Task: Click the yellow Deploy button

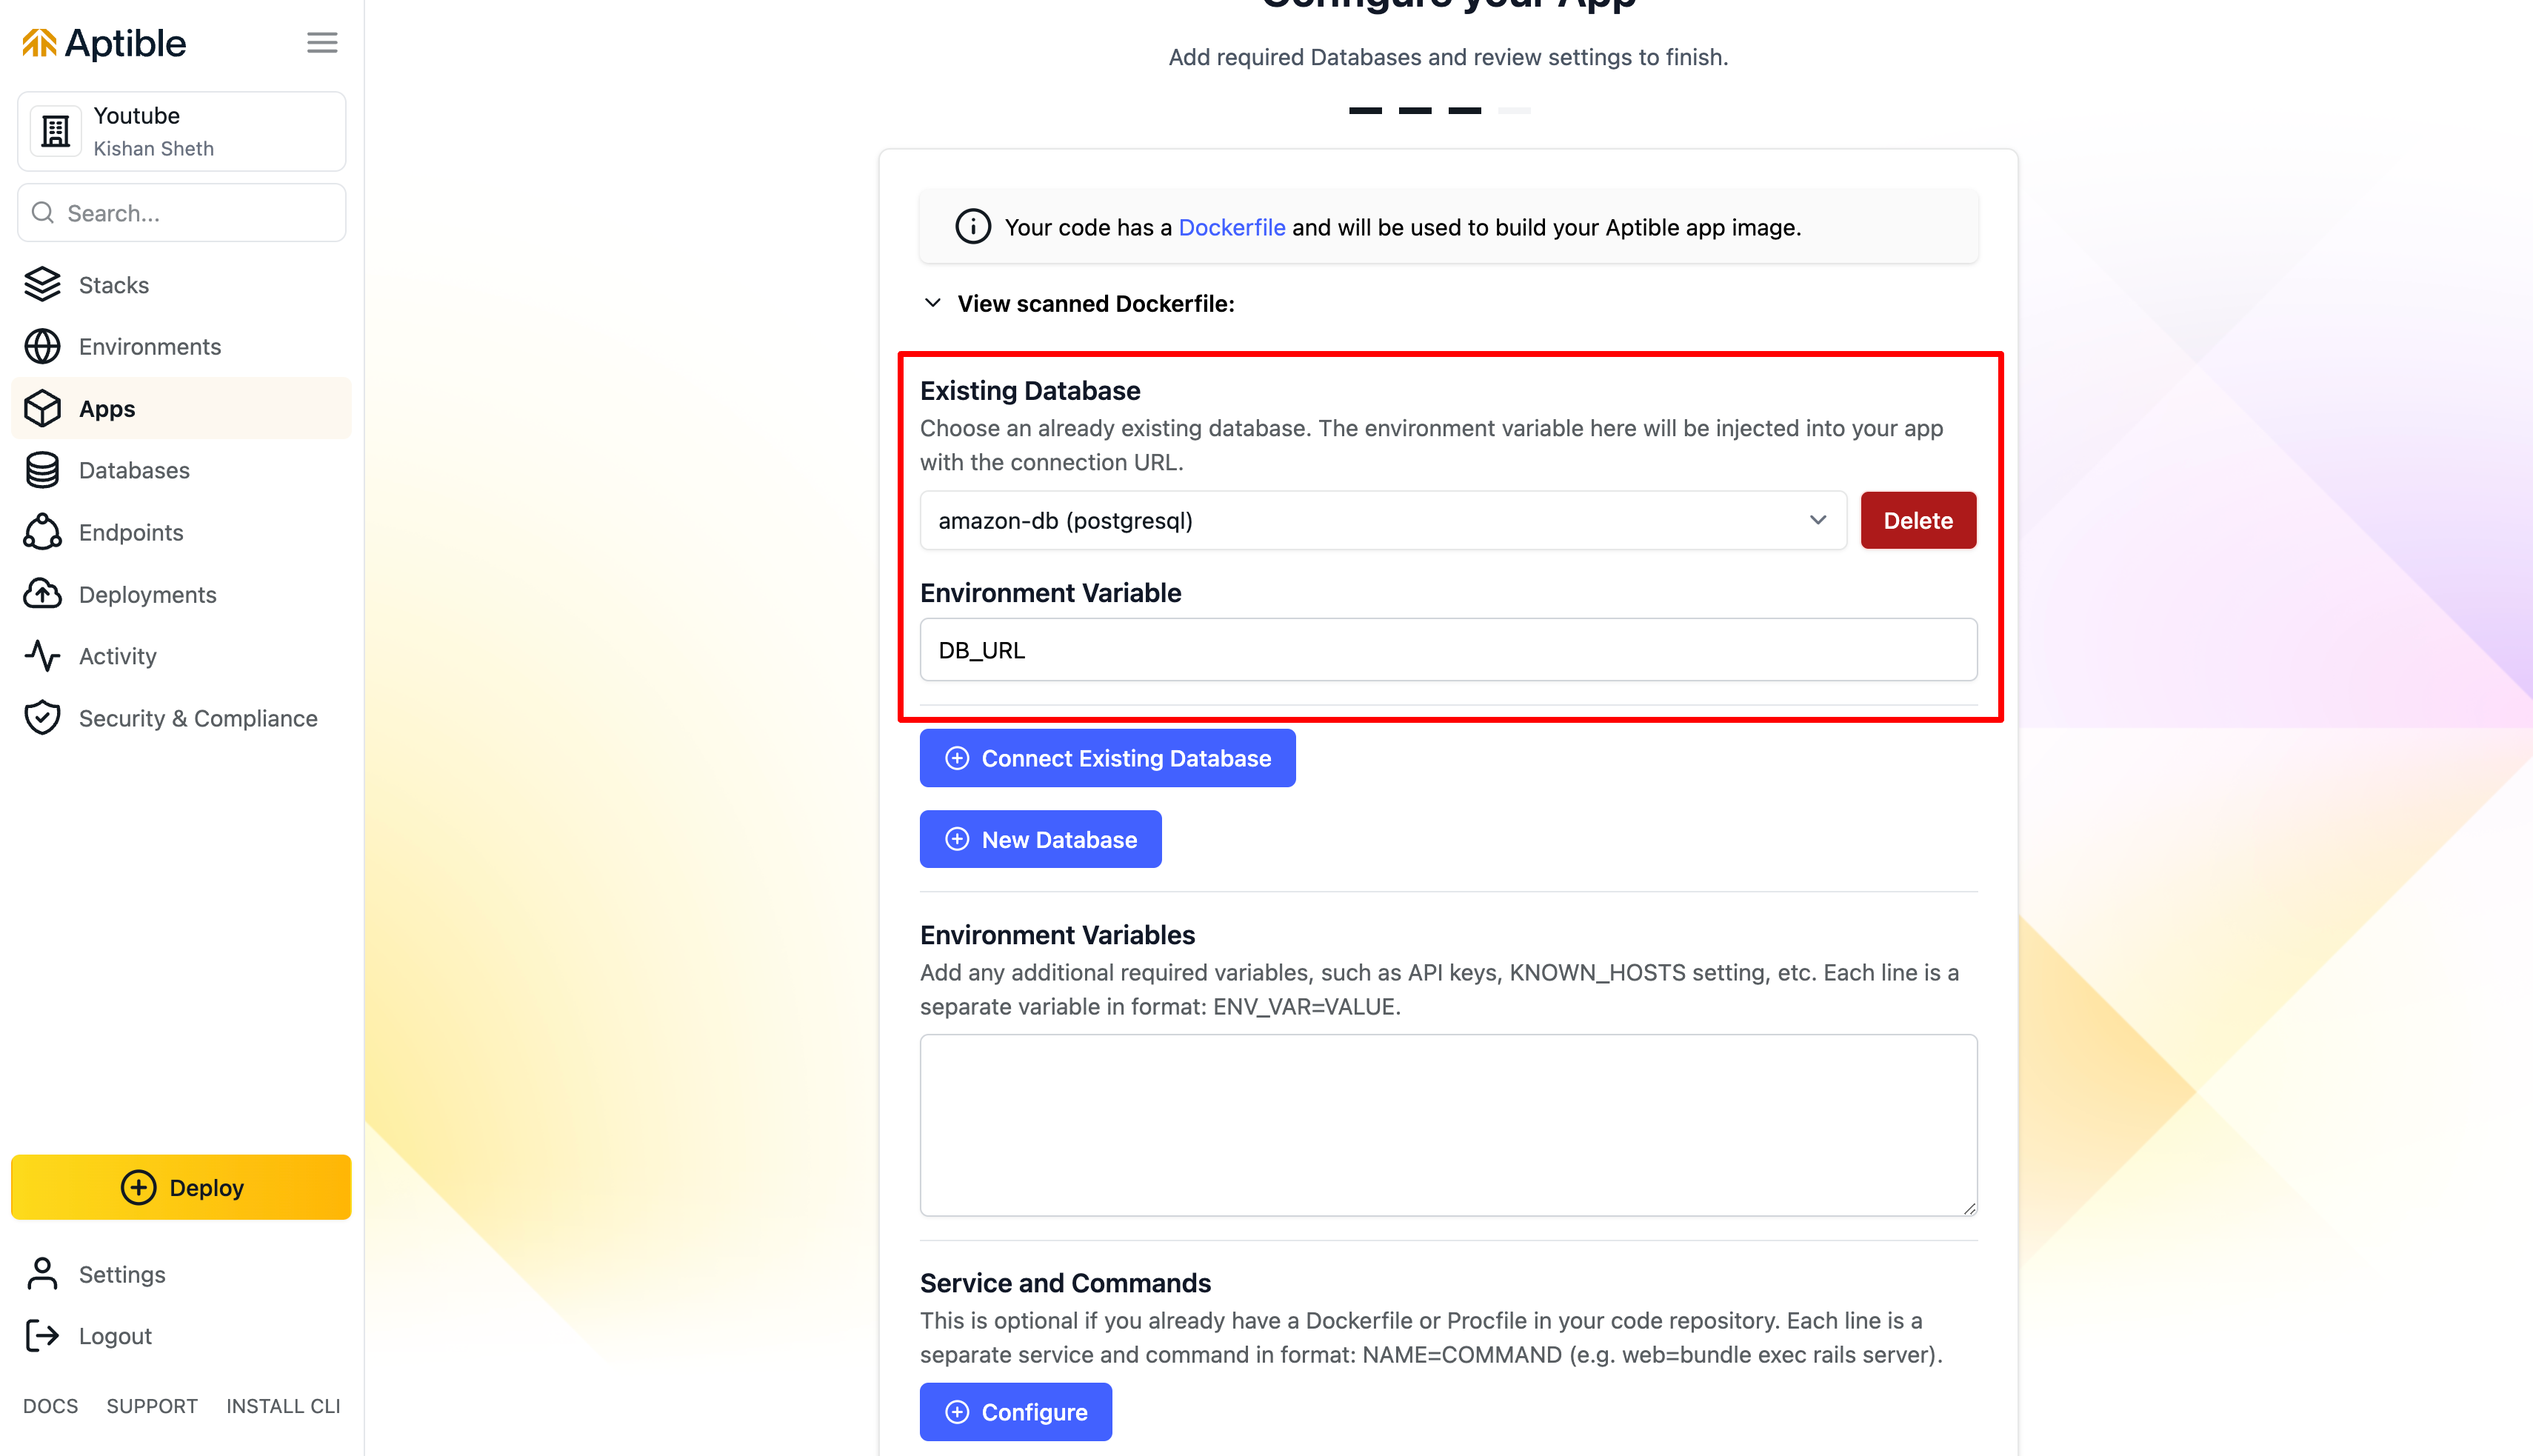Action: (x=181, y=1187)
